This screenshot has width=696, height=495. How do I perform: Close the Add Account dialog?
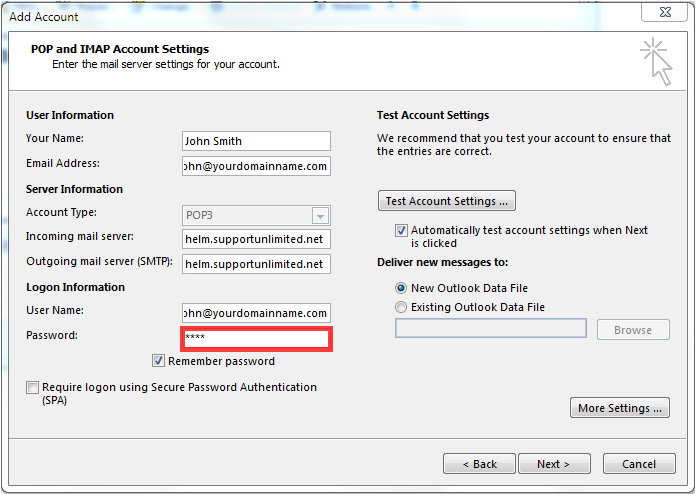tap(665, 12)
